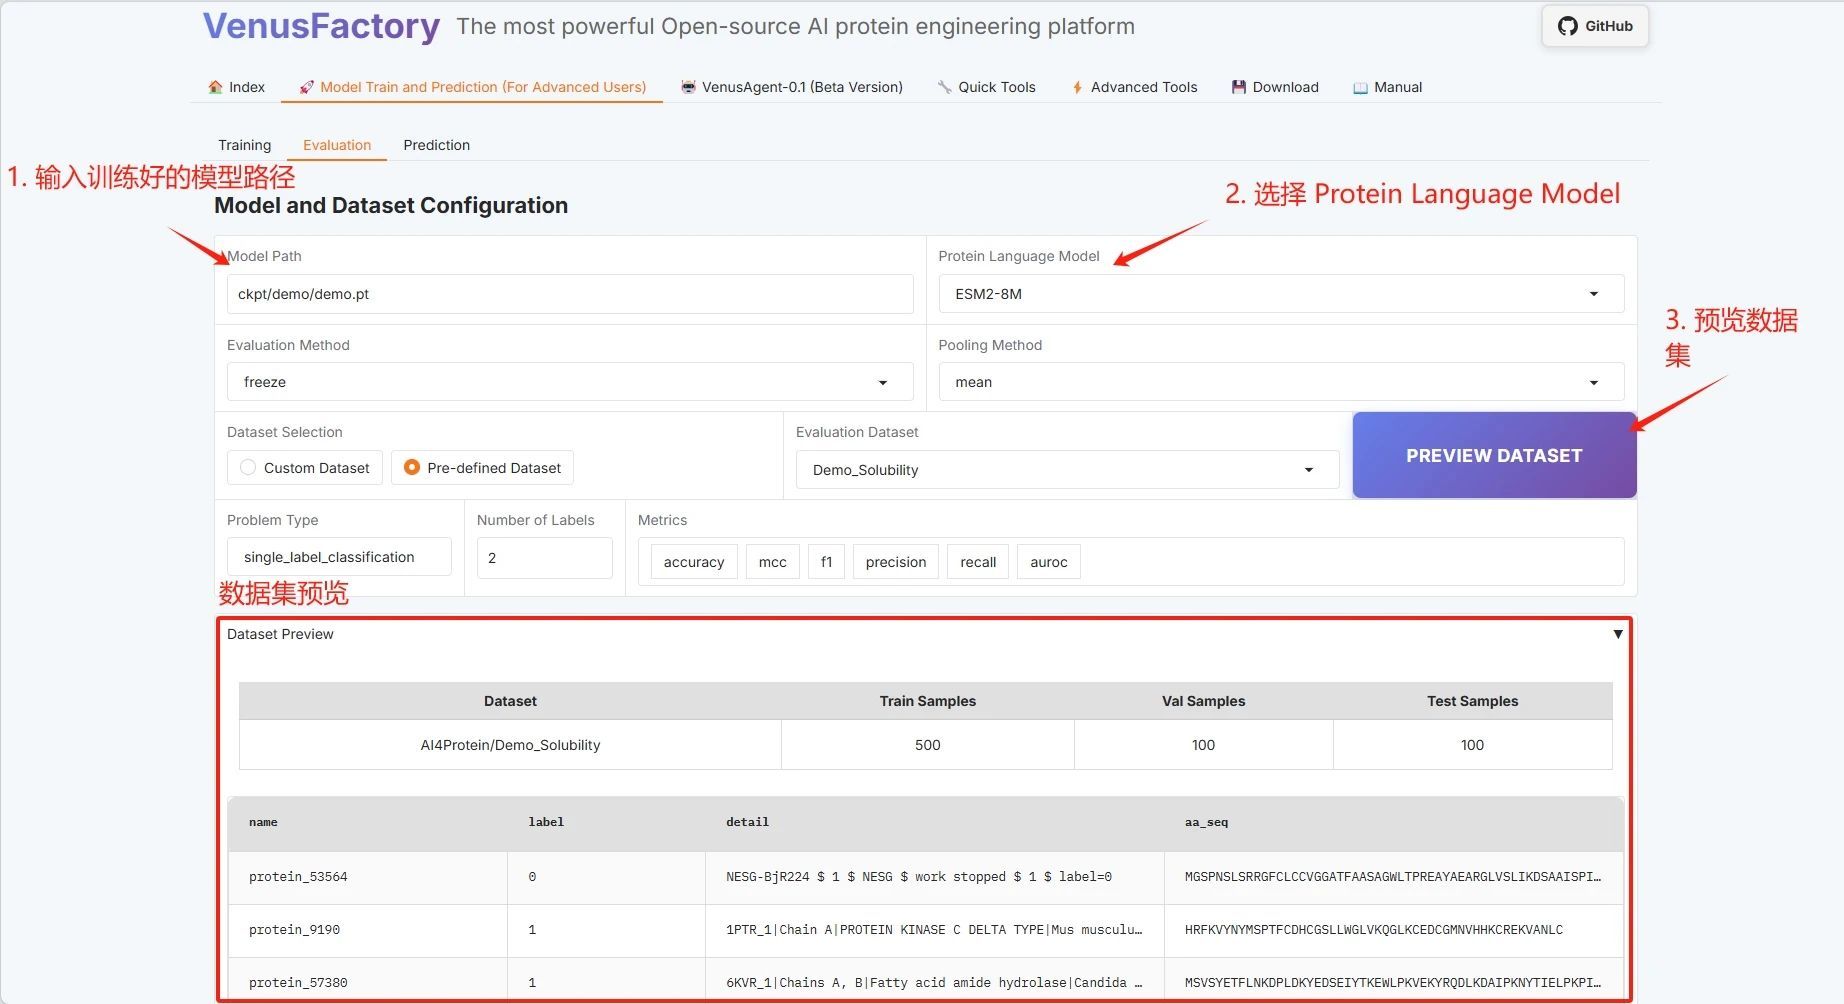Open the Pooling Method mean dropdown
1844x1004 pixels.
[1280, 382]
